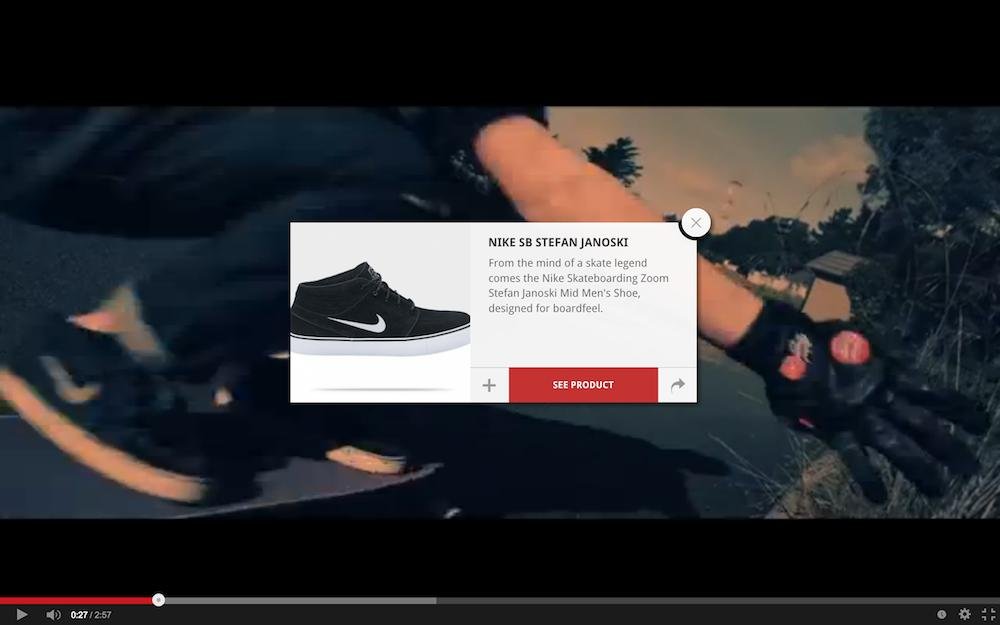Close the Nike SB product popup
The image size is (1000, 625).
(x=695, y=223)
